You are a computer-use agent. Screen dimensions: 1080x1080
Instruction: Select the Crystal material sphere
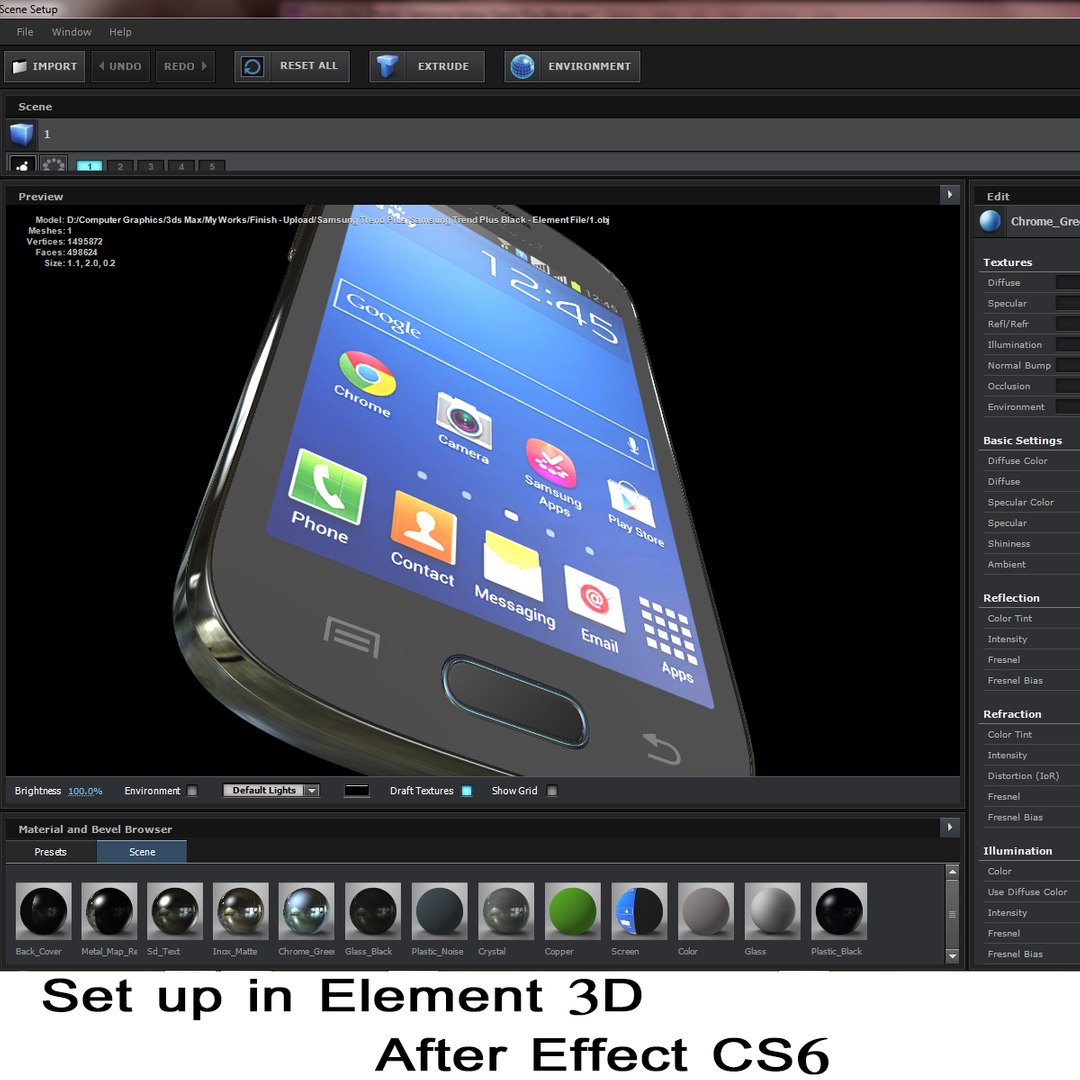pyautogui.click(x=506, y=911)
